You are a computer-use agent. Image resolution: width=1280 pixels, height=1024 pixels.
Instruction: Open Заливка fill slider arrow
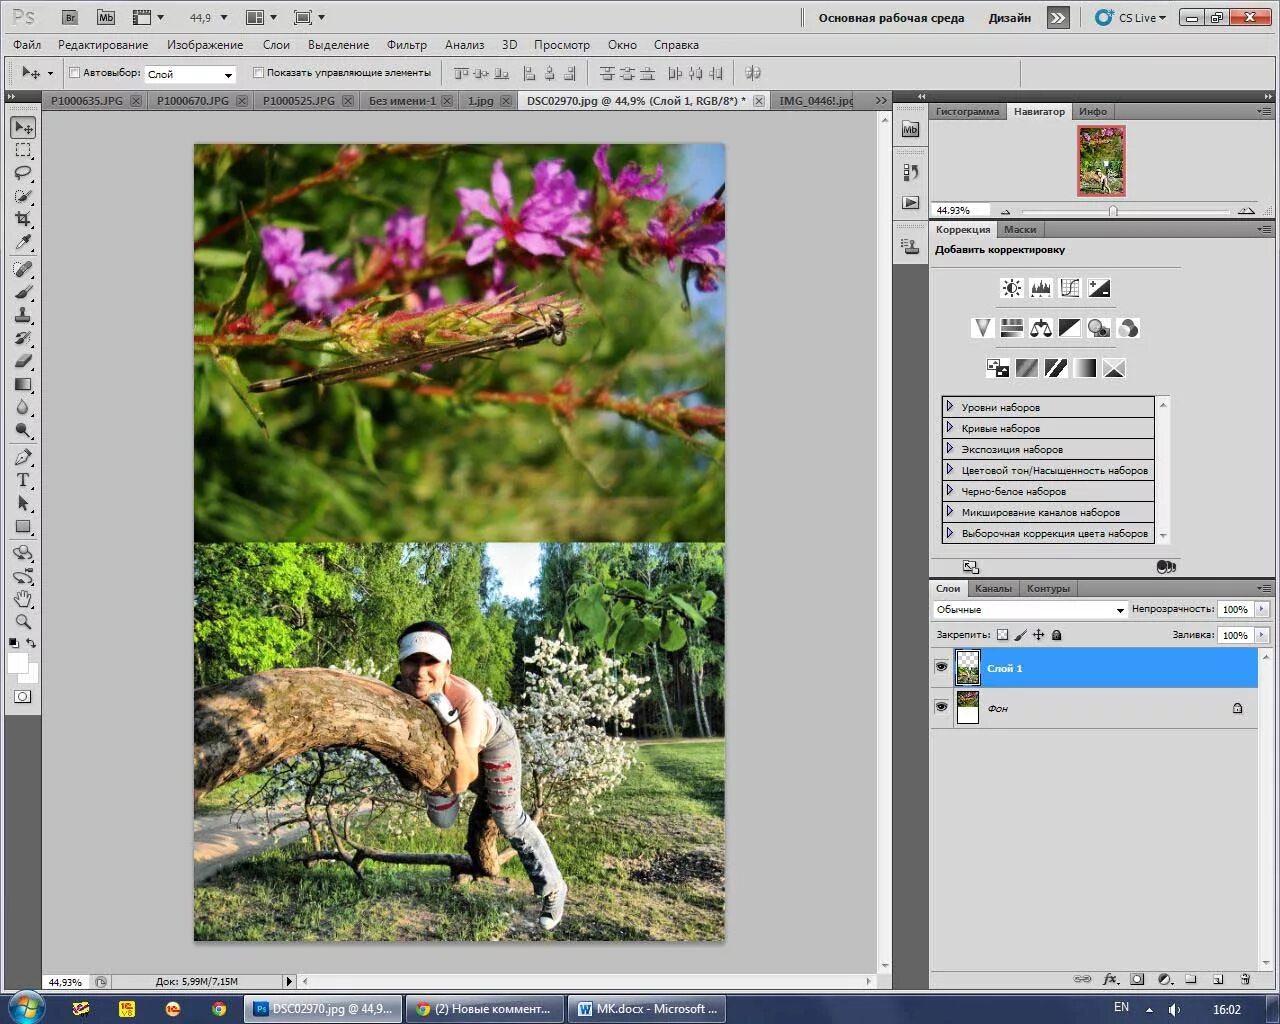pyautogui.click(x=1262, y=635)
